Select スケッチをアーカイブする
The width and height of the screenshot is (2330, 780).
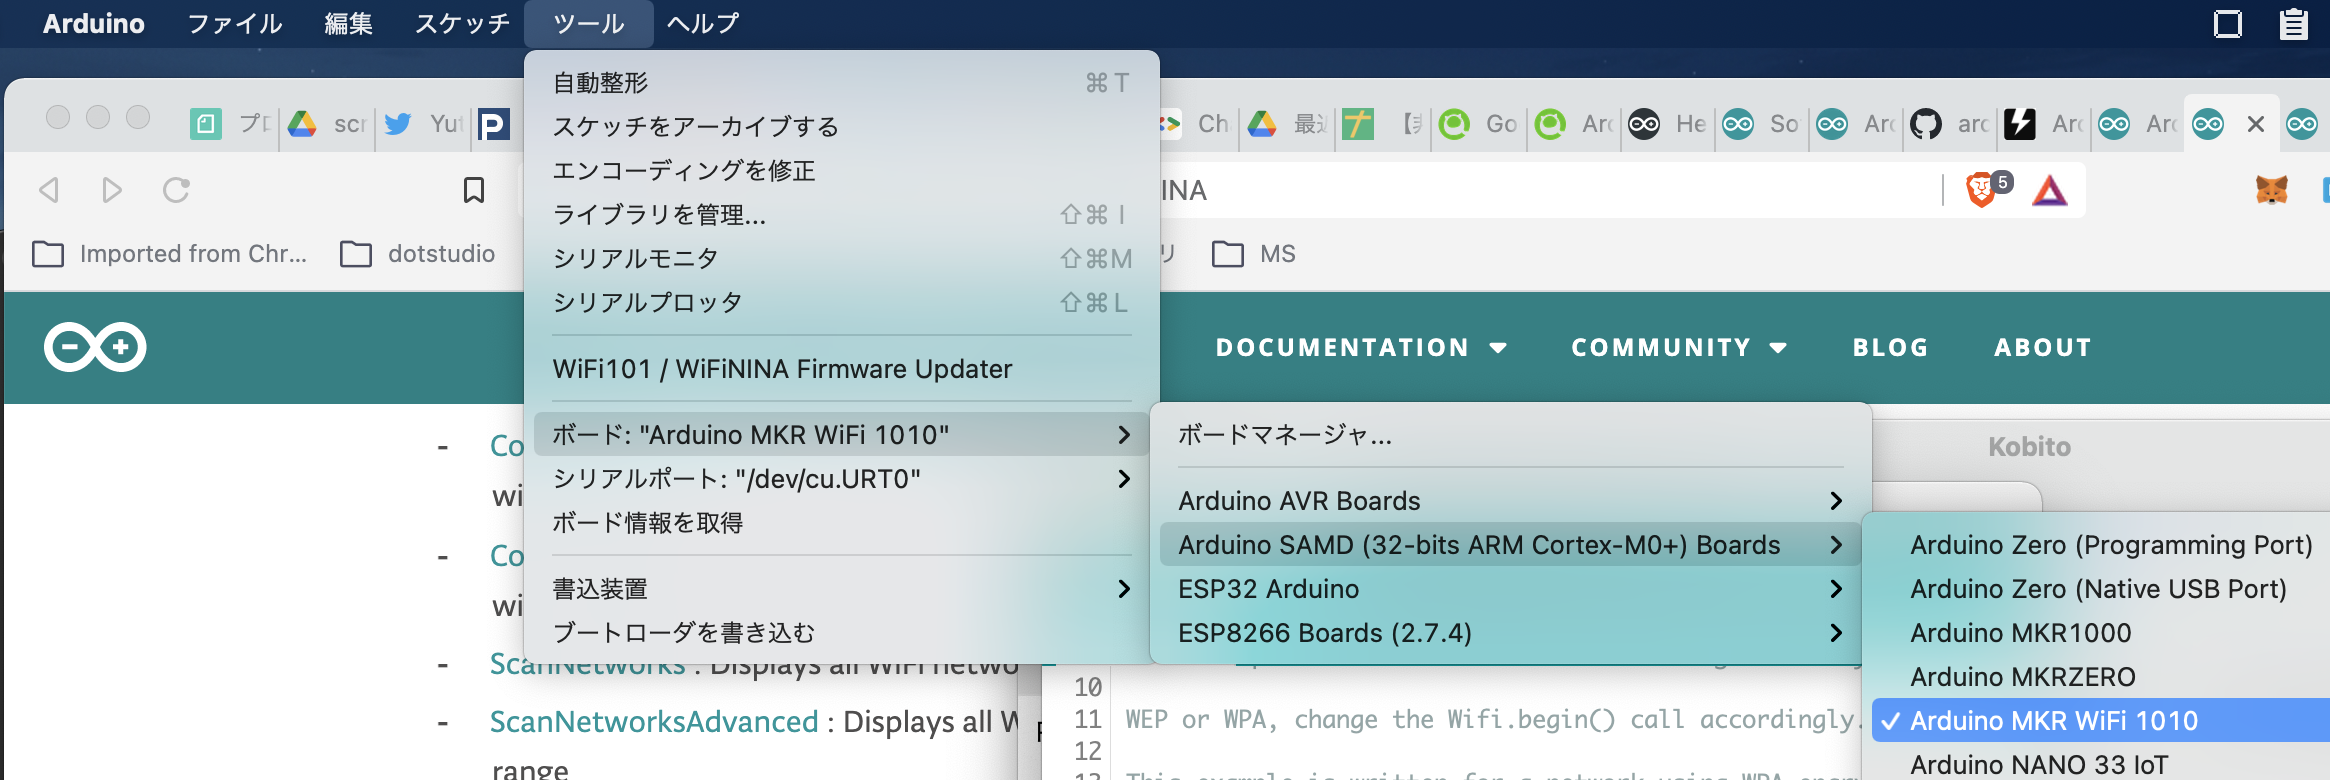(841, 127)
